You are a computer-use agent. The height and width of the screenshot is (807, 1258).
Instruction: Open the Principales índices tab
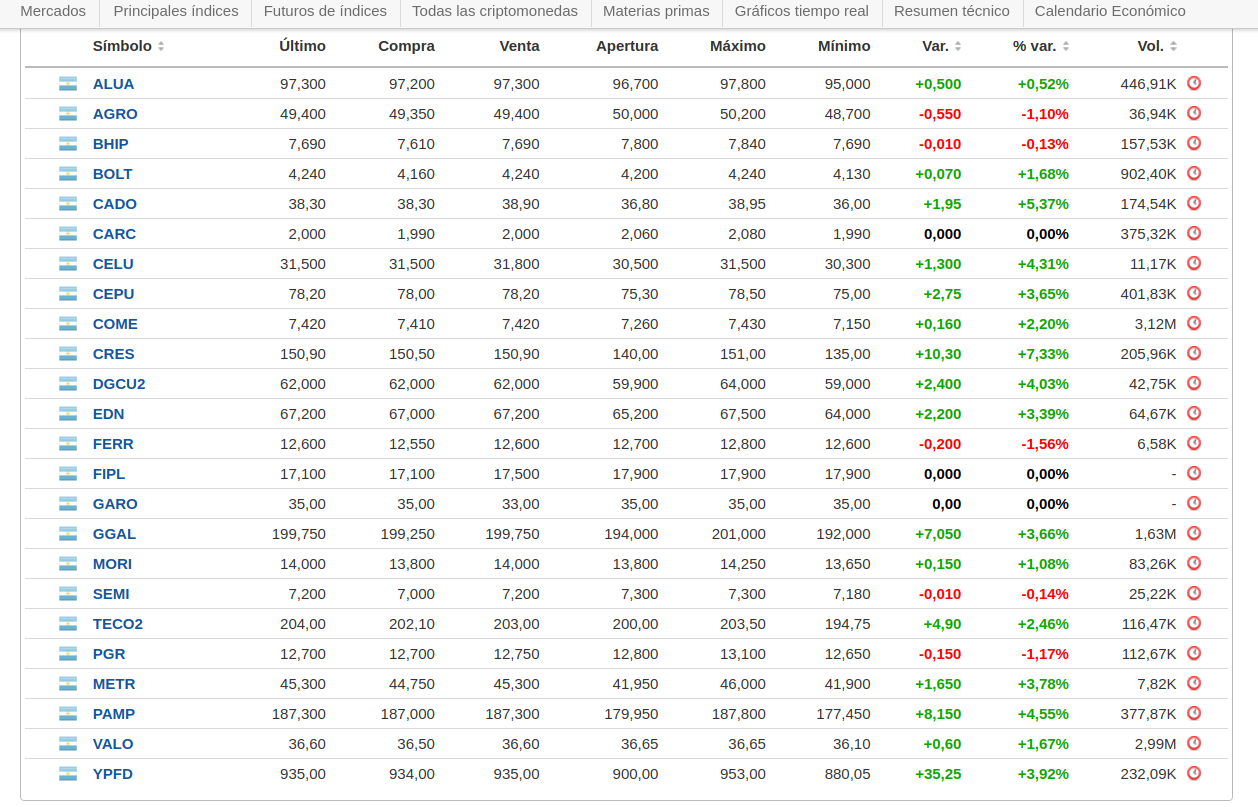point(176,12)
